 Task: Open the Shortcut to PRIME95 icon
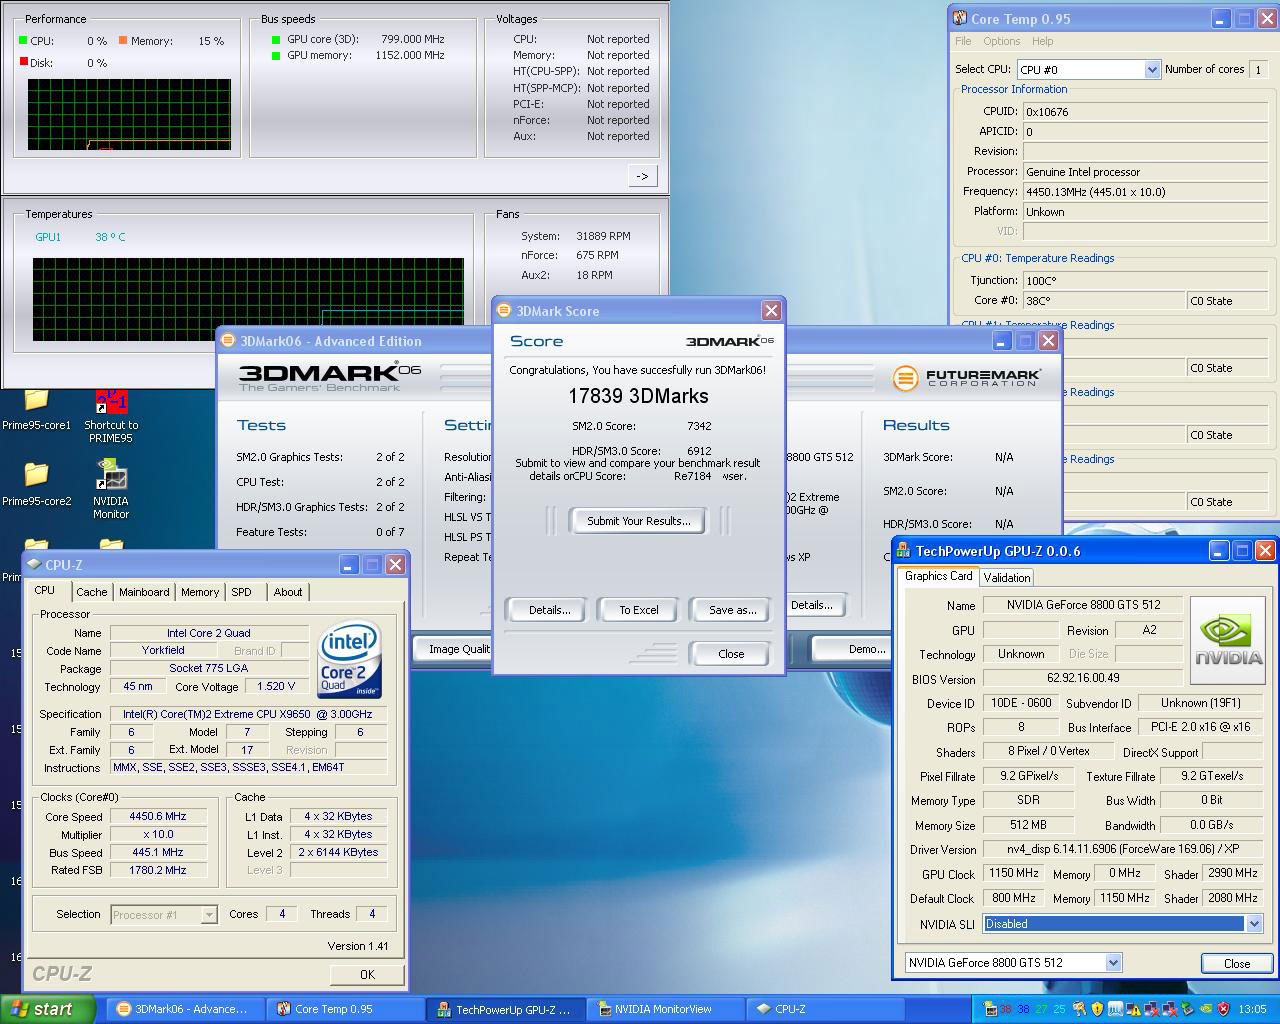tap(111, 402)
